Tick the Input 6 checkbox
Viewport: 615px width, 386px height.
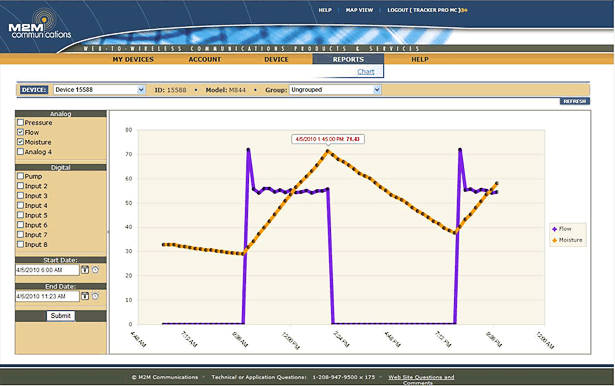pos(20,225)
